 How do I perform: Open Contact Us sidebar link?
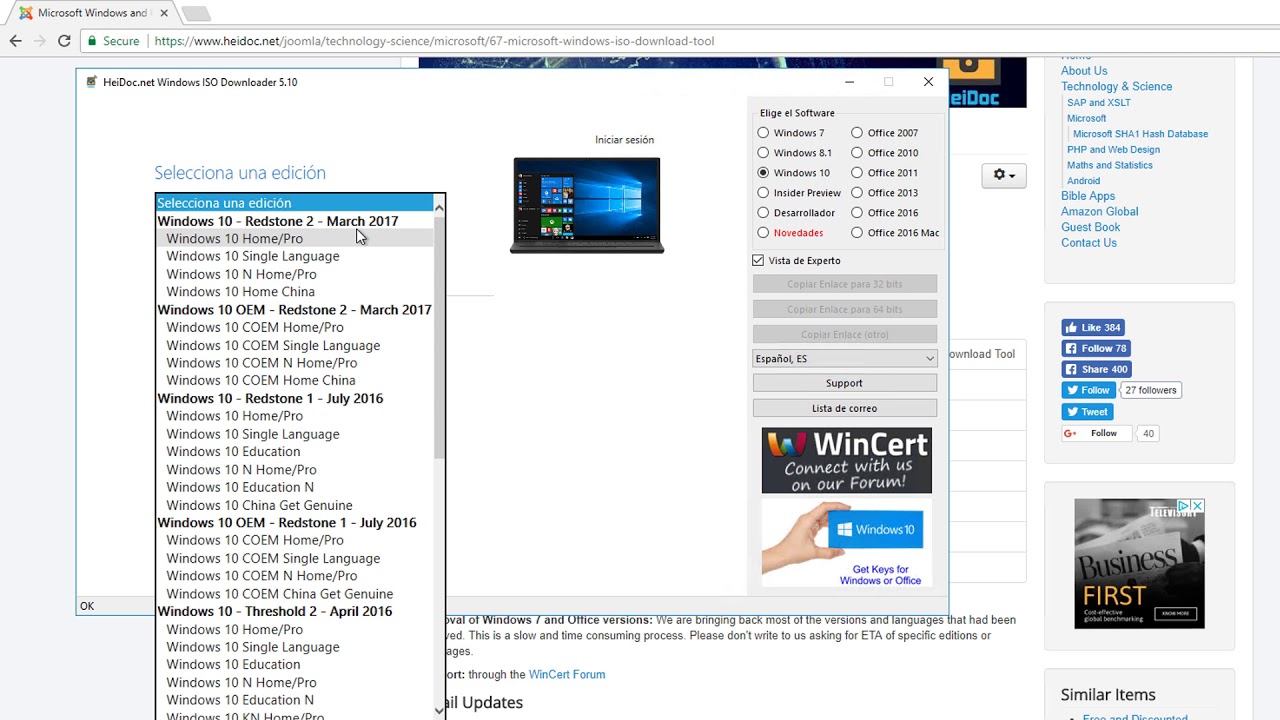(1089, 243)
